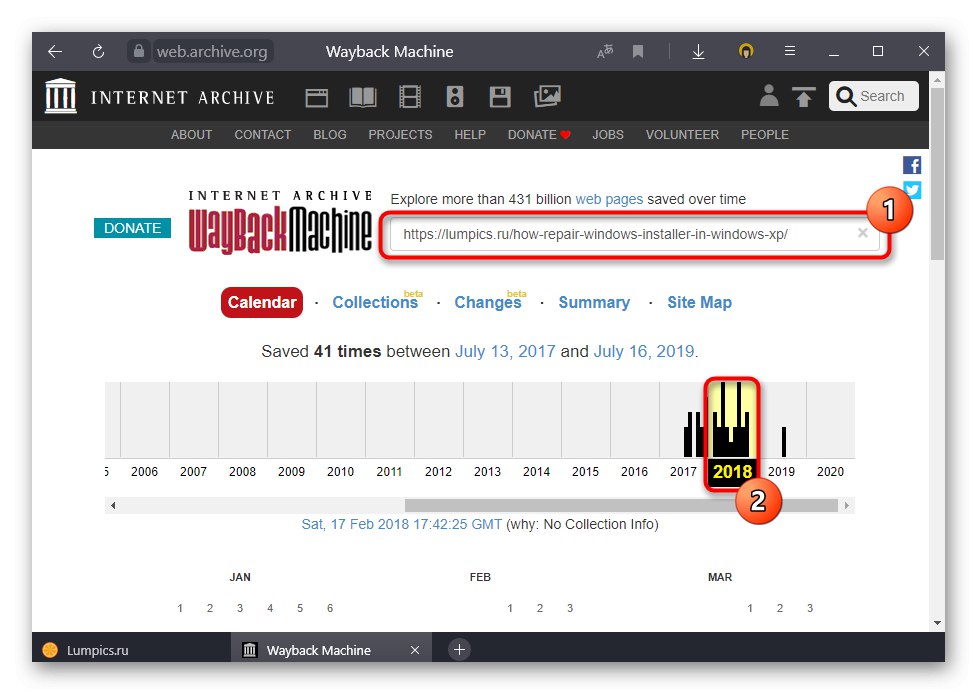The width and height of the screenshot is (977, 694).
Task: Open the Software floppy disk icon
Action: tap(500, 97)
